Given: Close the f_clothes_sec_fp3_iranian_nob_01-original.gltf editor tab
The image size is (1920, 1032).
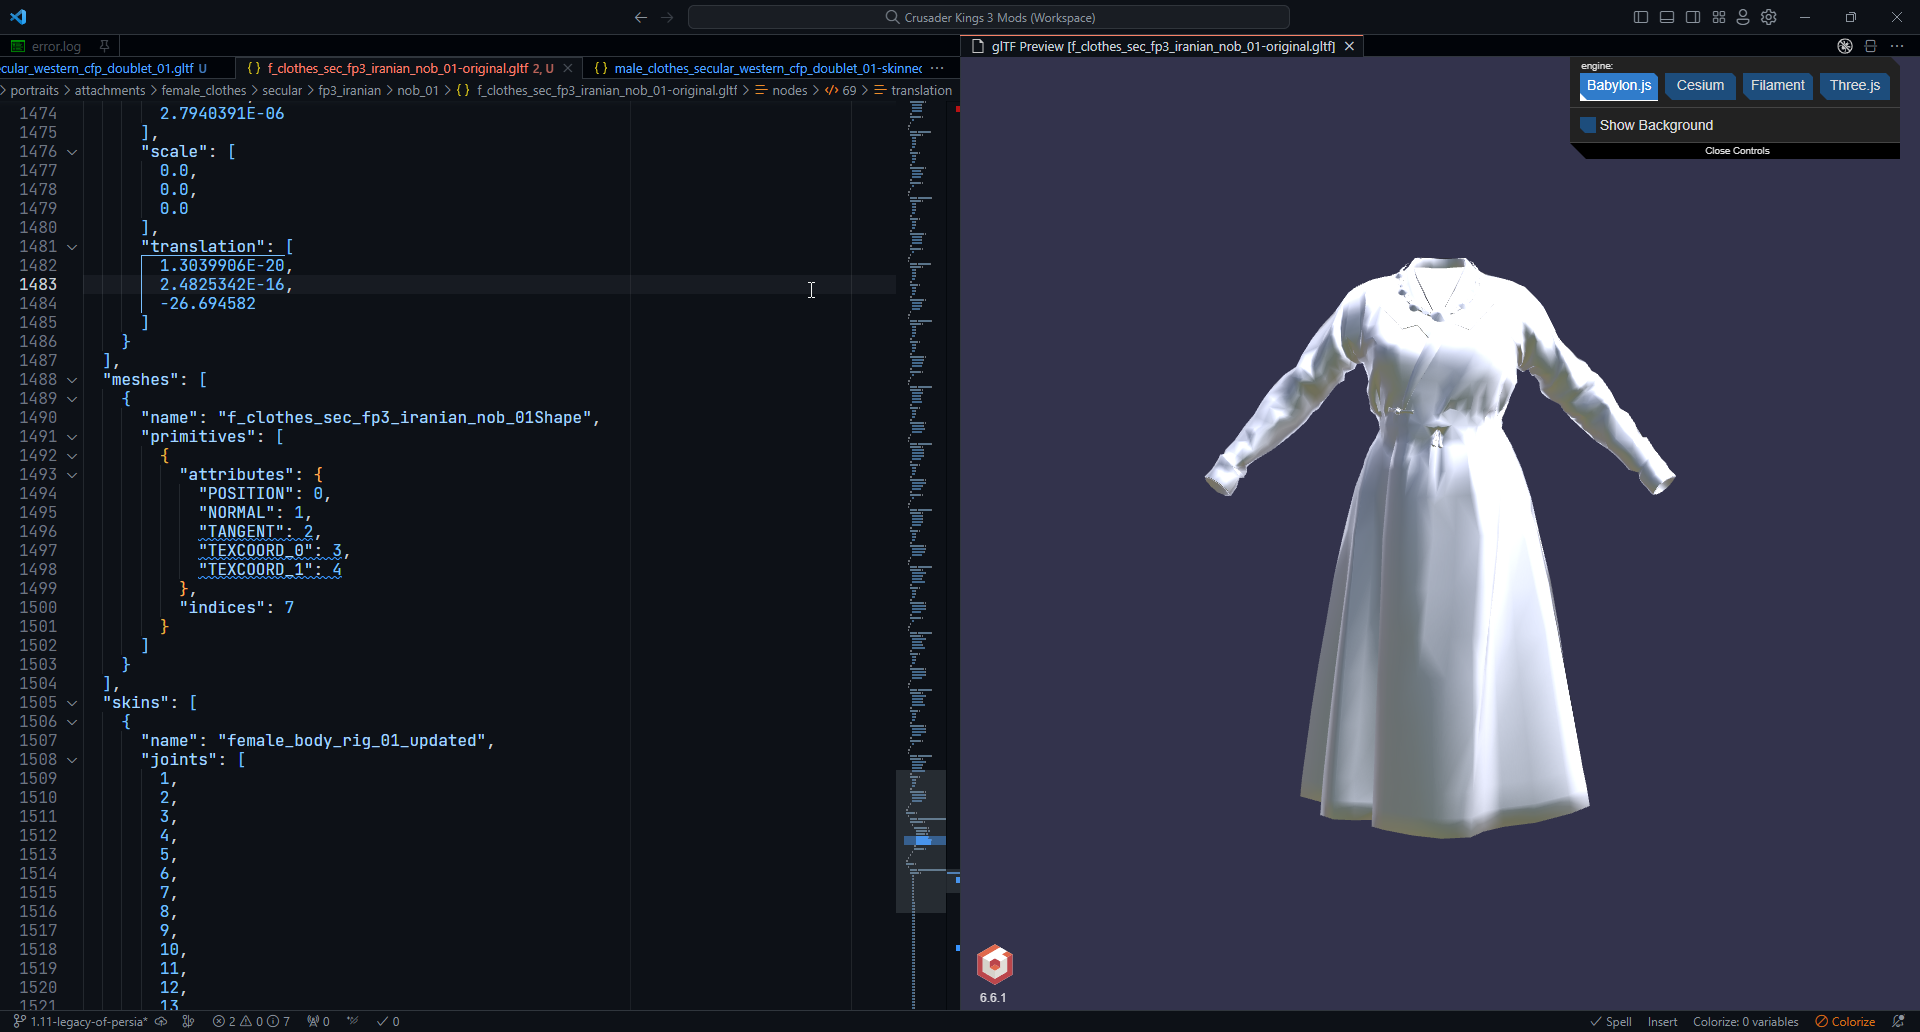Looking at the screenshot, I should (x=568, y=68).
